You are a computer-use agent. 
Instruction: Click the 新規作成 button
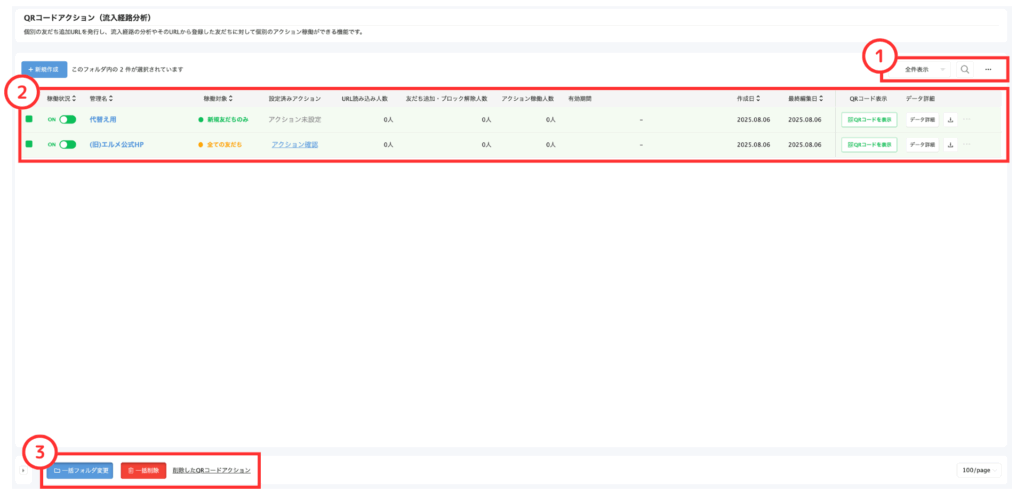tap(44, 69)
